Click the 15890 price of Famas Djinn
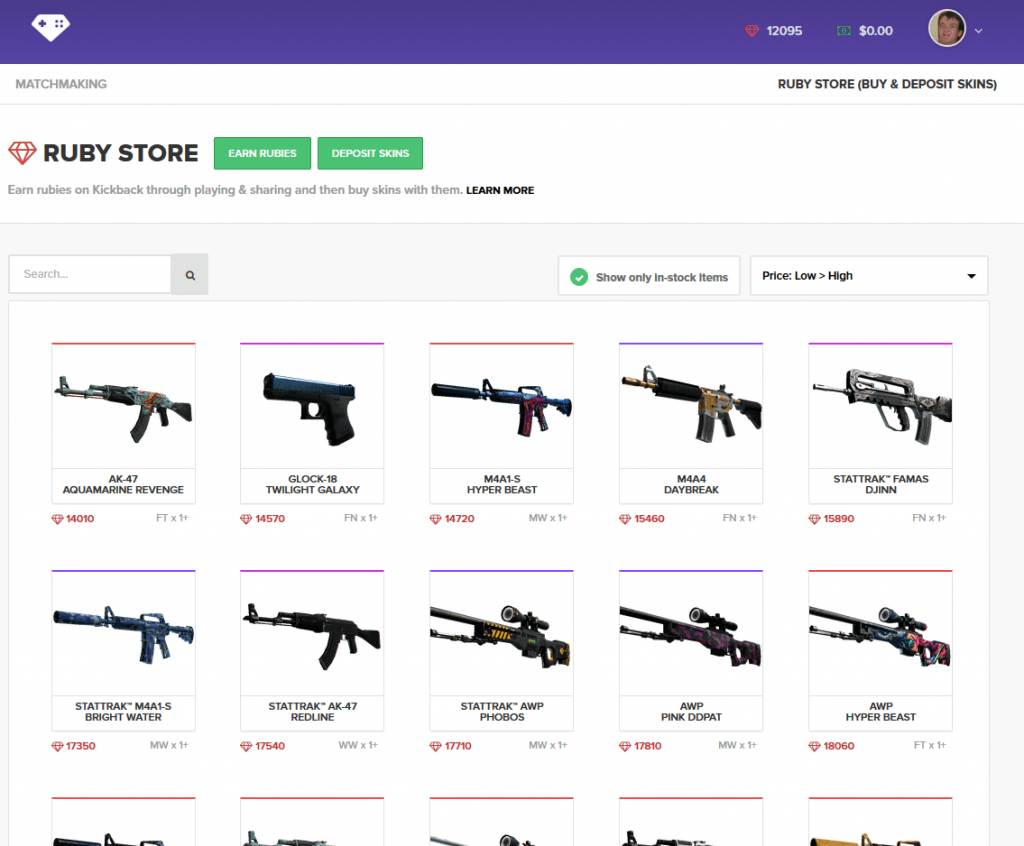 pos(839,519)
